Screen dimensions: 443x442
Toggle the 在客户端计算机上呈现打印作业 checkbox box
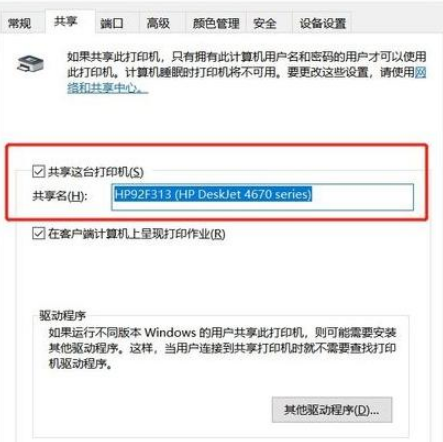pos(38,233)
